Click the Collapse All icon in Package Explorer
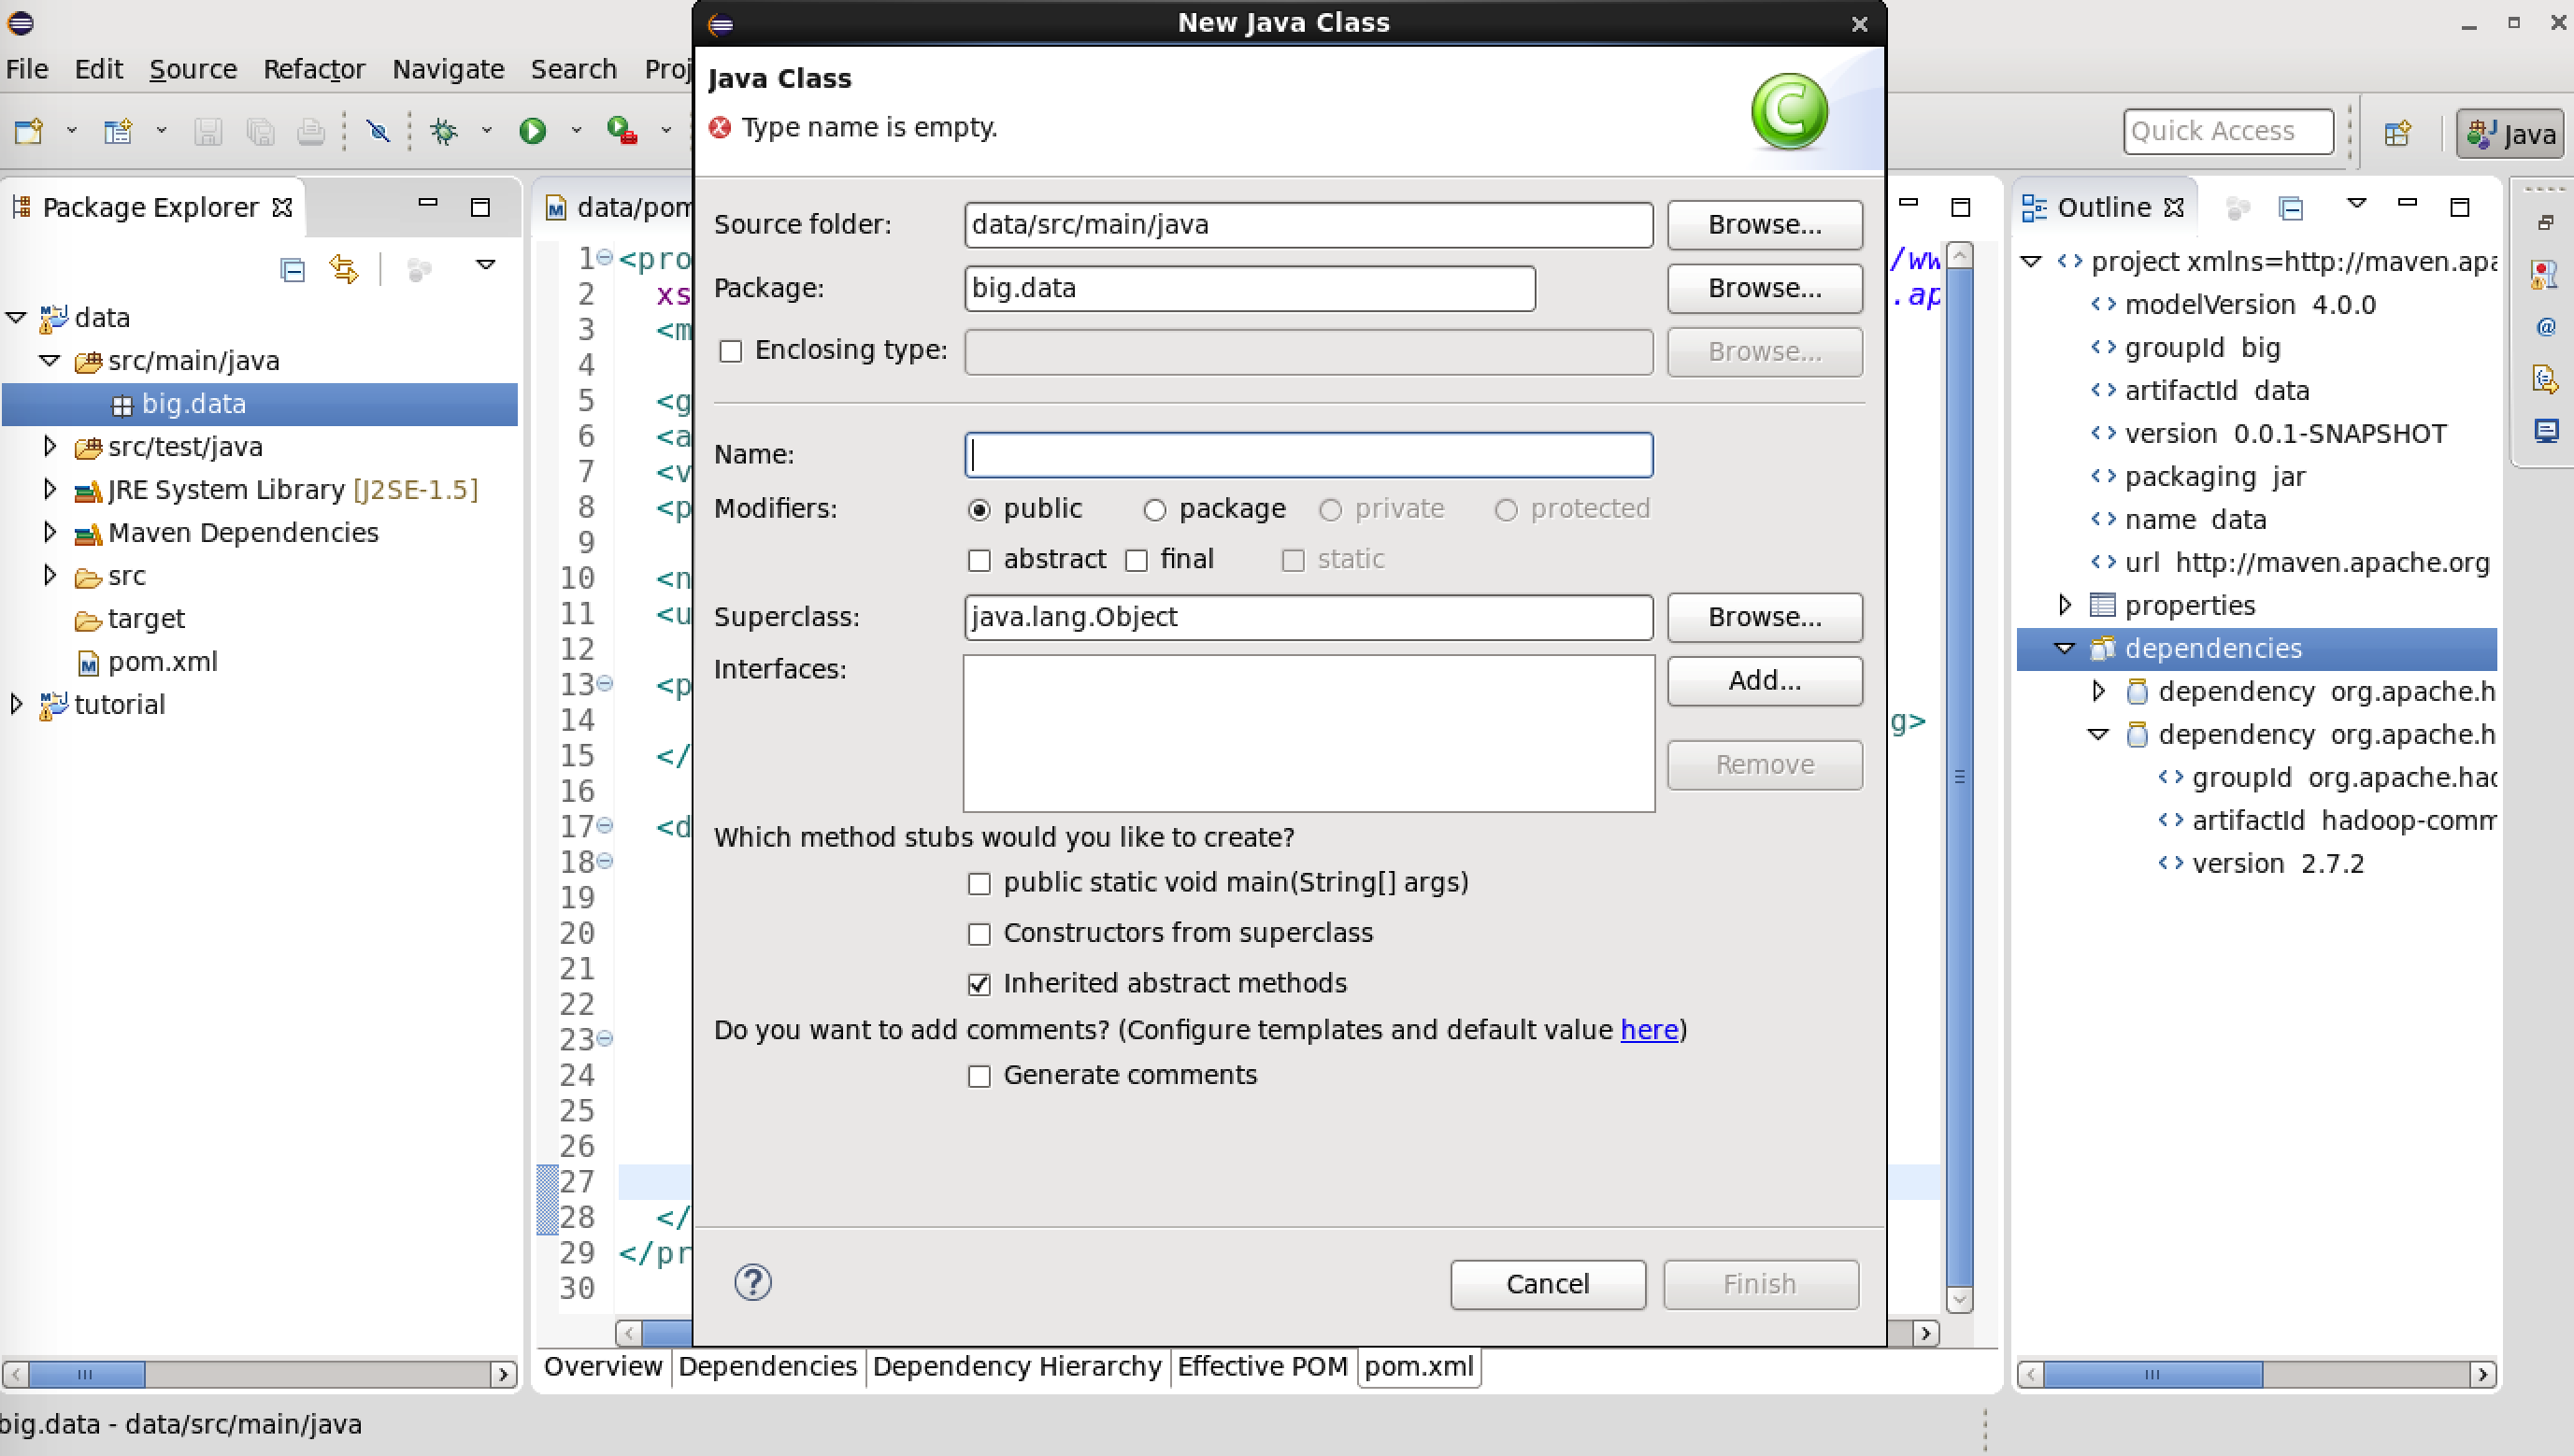 pos(292,268)
